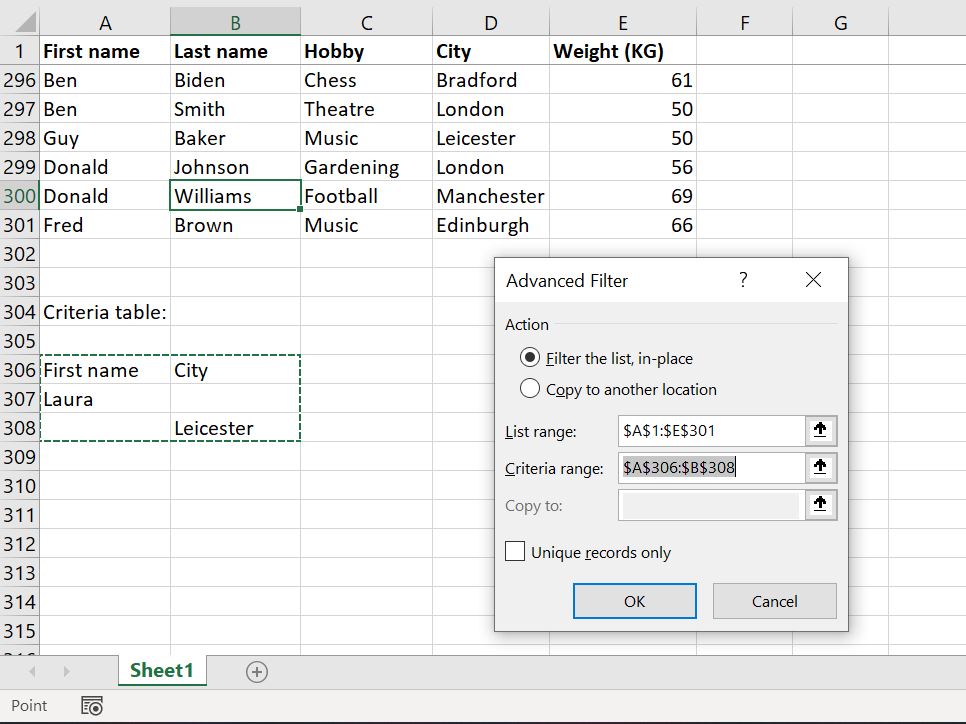This screenshot has width=966, height=724.
Task: Click the macro recording icon in status bar
Action: [x=92, y=705]
